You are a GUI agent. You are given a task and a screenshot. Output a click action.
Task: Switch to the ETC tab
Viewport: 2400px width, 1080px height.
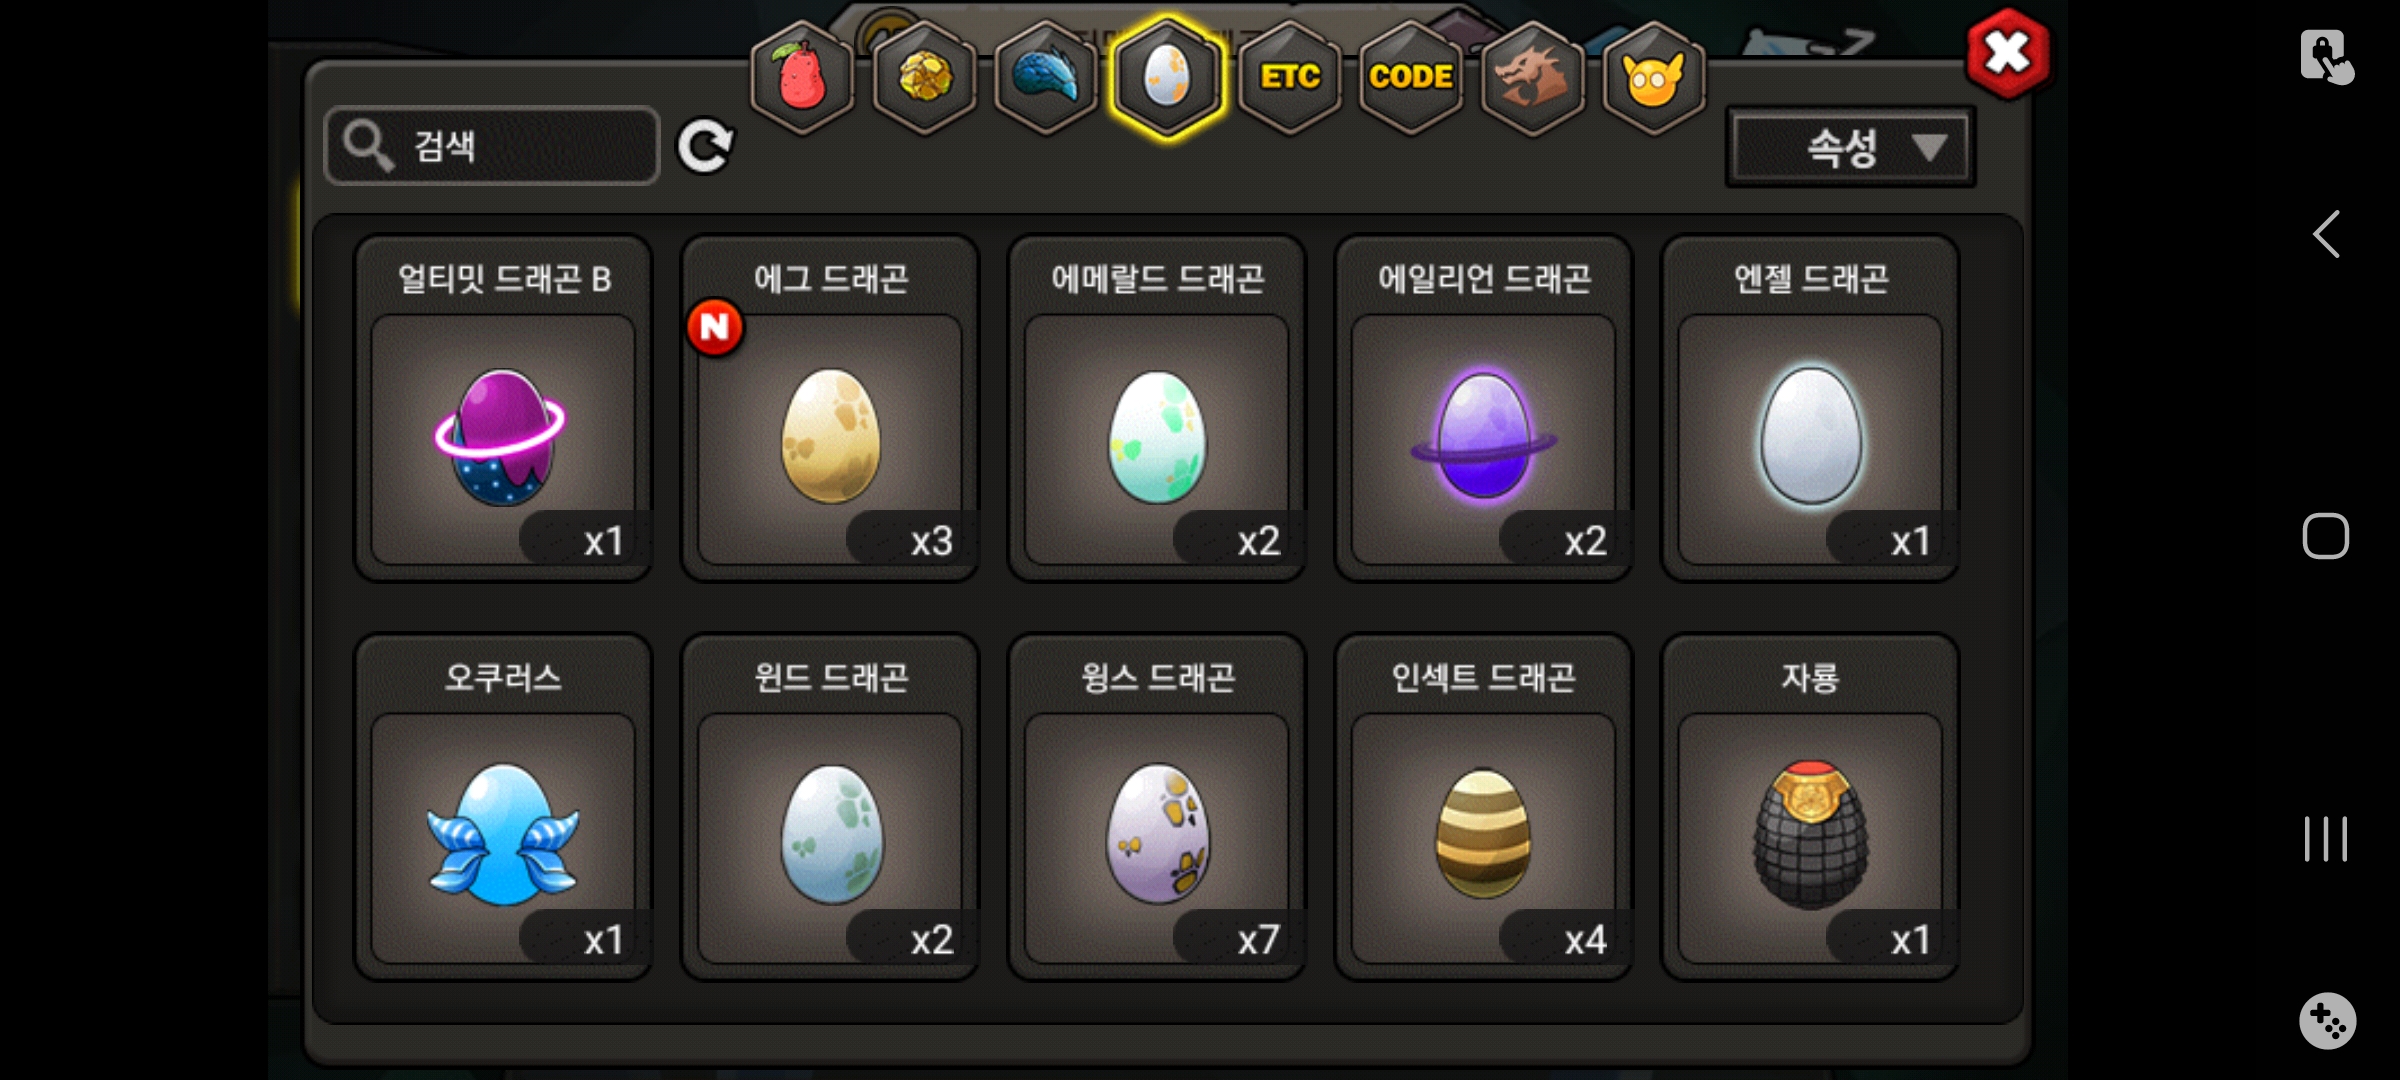[x=1290, y=77]
